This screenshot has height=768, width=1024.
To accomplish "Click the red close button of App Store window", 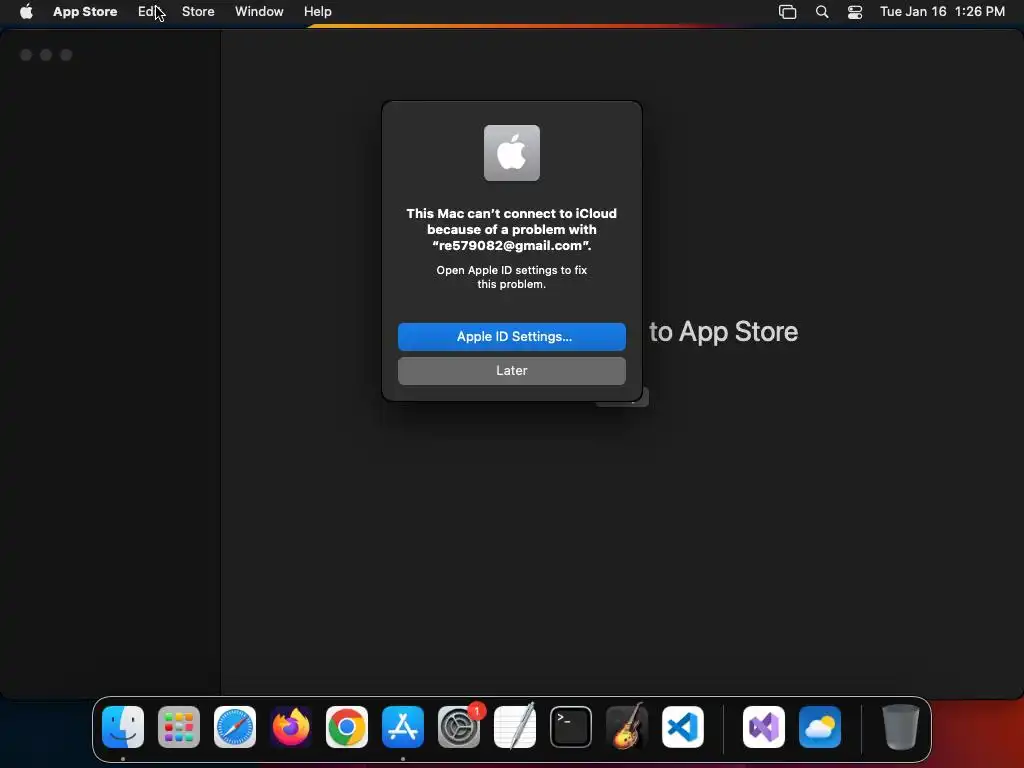I will click(26, 55).
